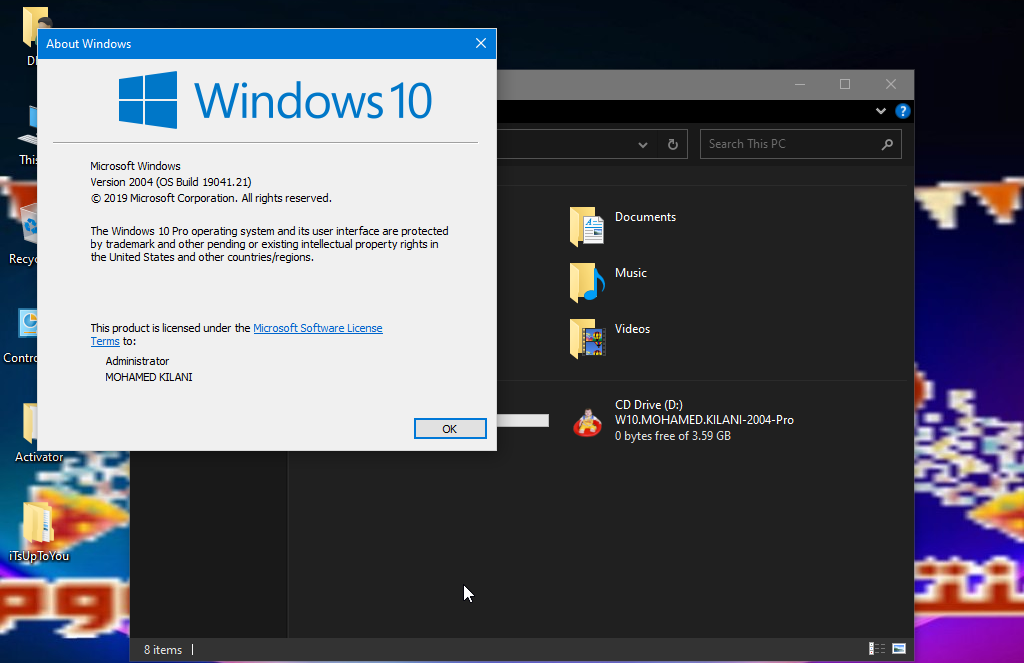
Task: Click 'W10.MOHAMED.KILANI-2004-Pro' drive label
Action: (704, 420)
